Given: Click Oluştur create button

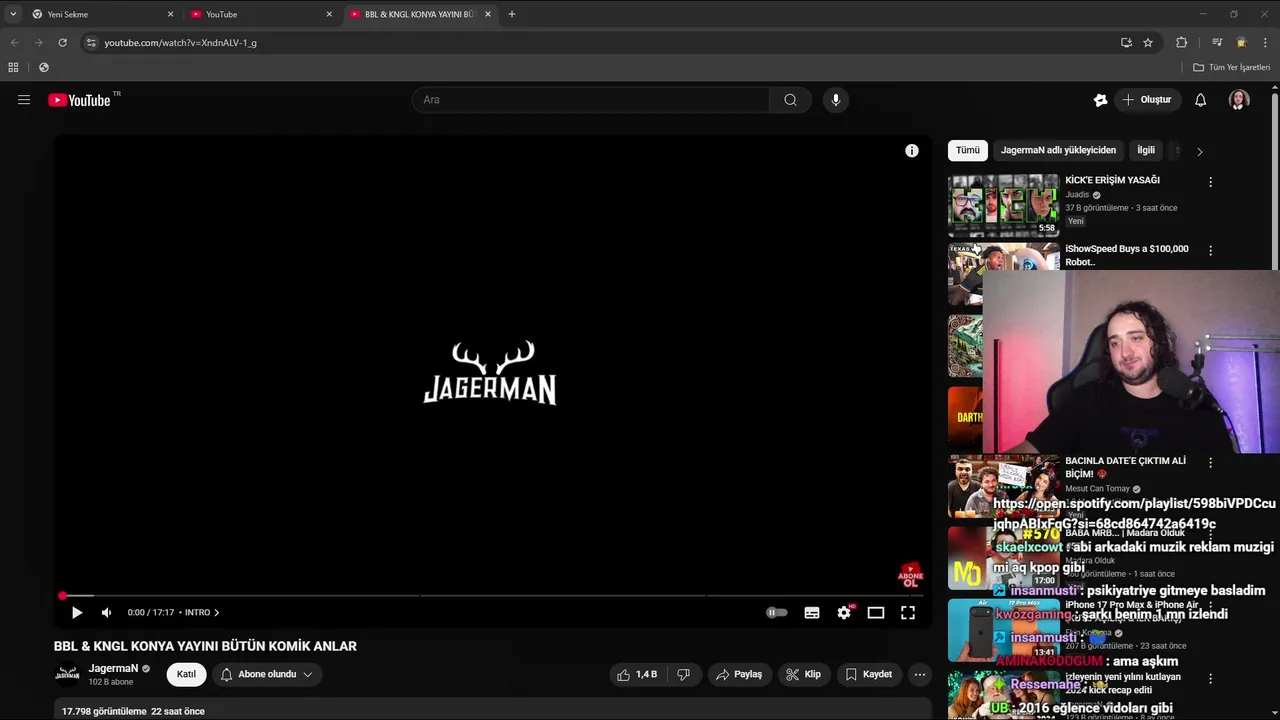Looking at the screenshot, I should (1146, 100).
